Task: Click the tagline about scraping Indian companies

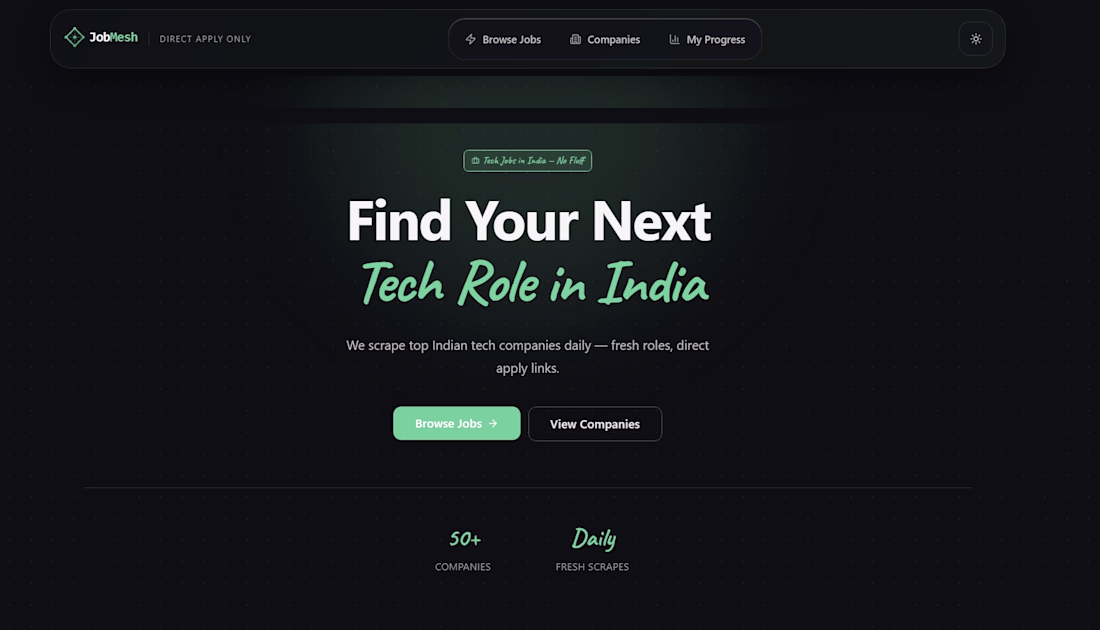Action: pyautogui.click(x=528, y=356)
